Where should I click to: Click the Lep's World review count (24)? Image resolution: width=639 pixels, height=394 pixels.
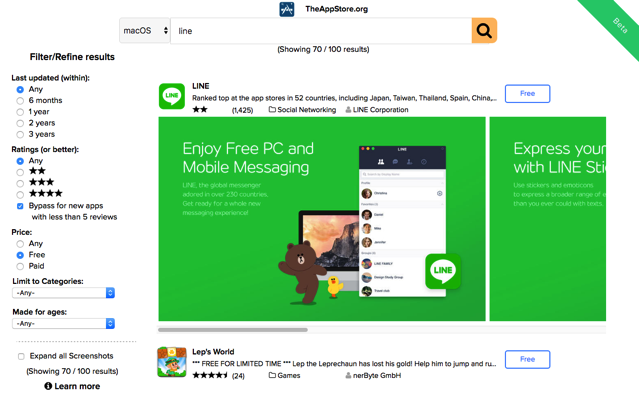point(238,376)
